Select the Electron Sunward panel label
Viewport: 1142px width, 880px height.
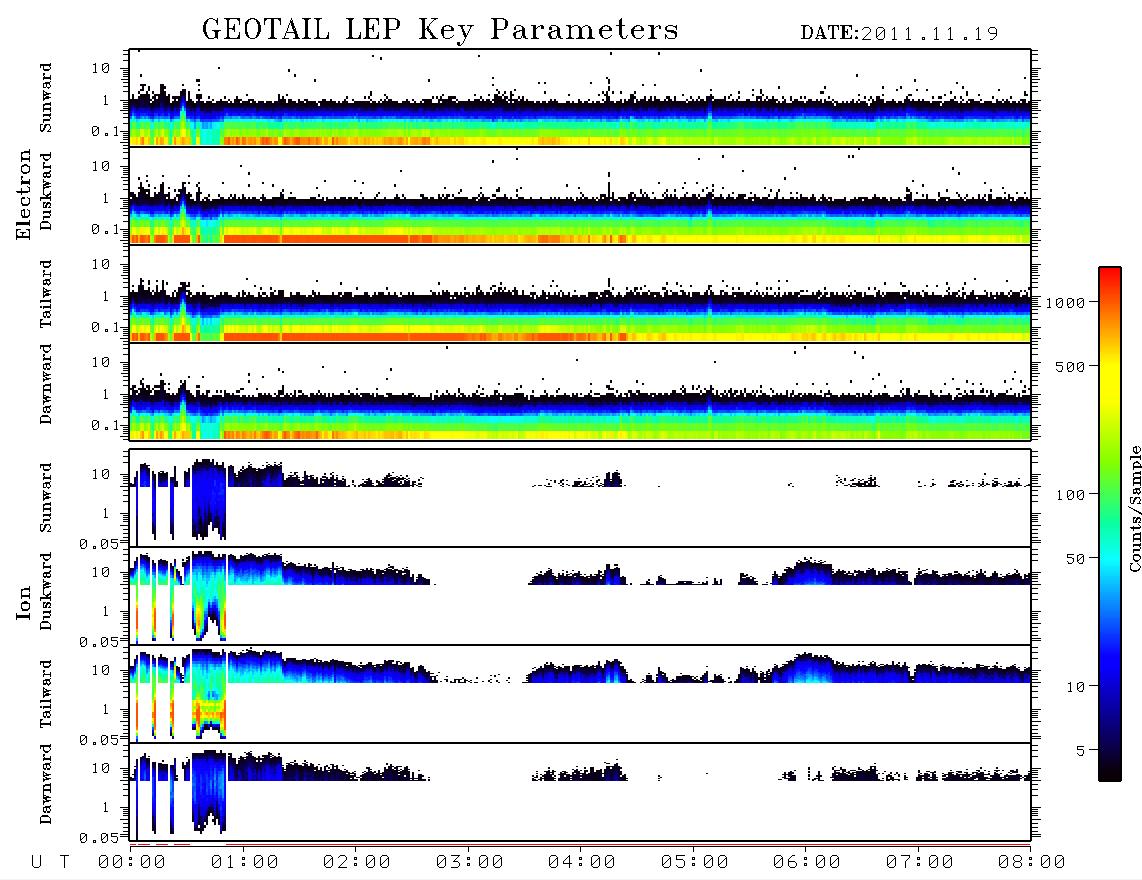46,98
